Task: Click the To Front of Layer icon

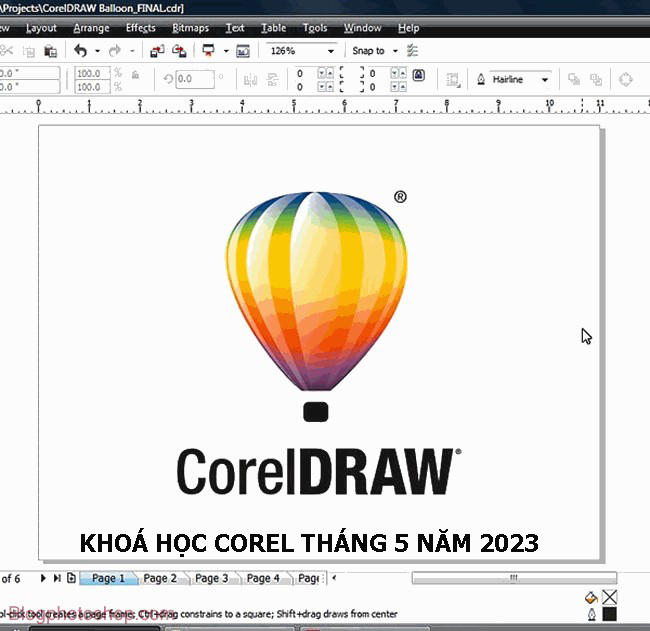Action: (x=574, y=79)
